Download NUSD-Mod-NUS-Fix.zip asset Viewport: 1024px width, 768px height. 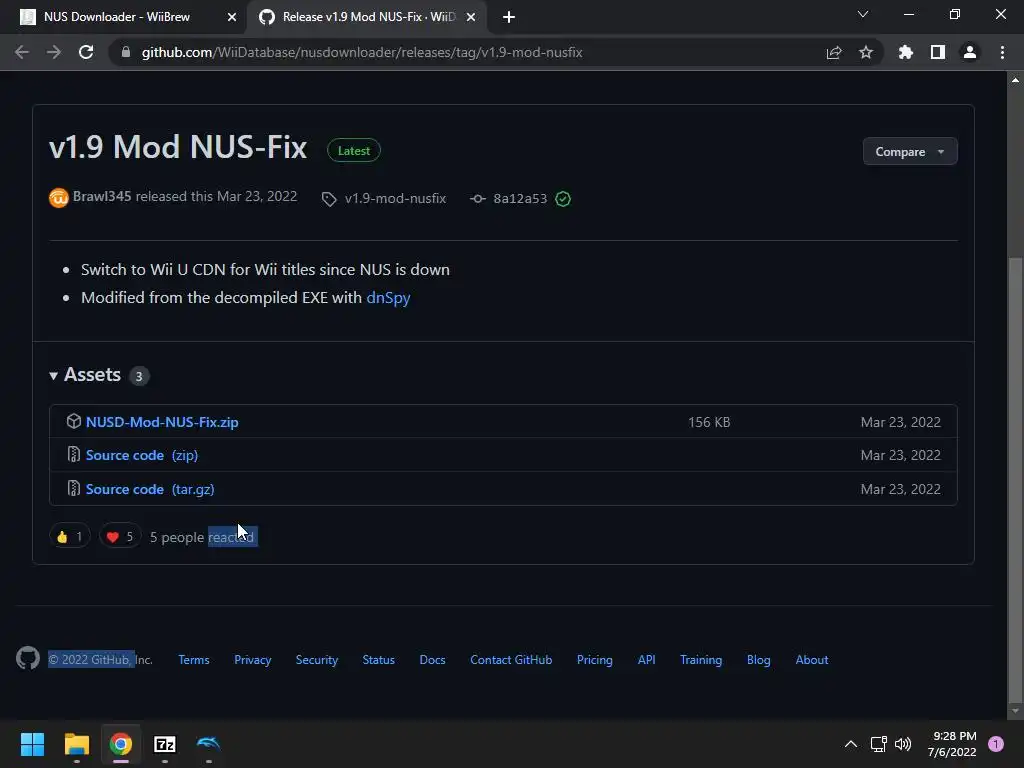tap(162, 423)
